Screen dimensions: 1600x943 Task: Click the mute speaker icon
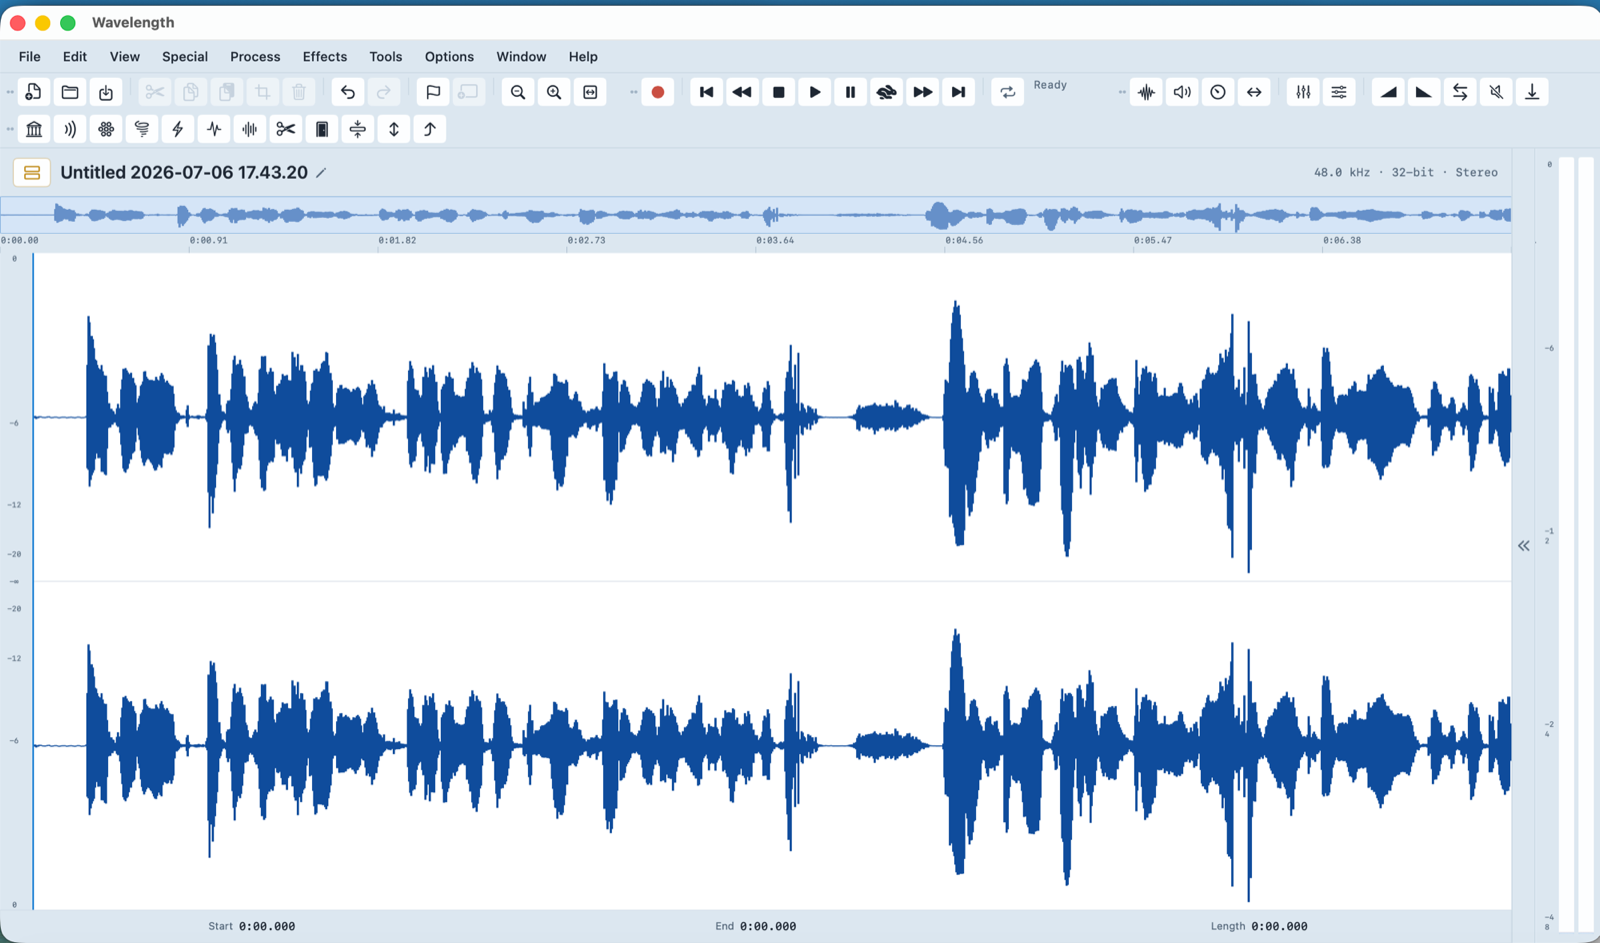[1496, 92]
